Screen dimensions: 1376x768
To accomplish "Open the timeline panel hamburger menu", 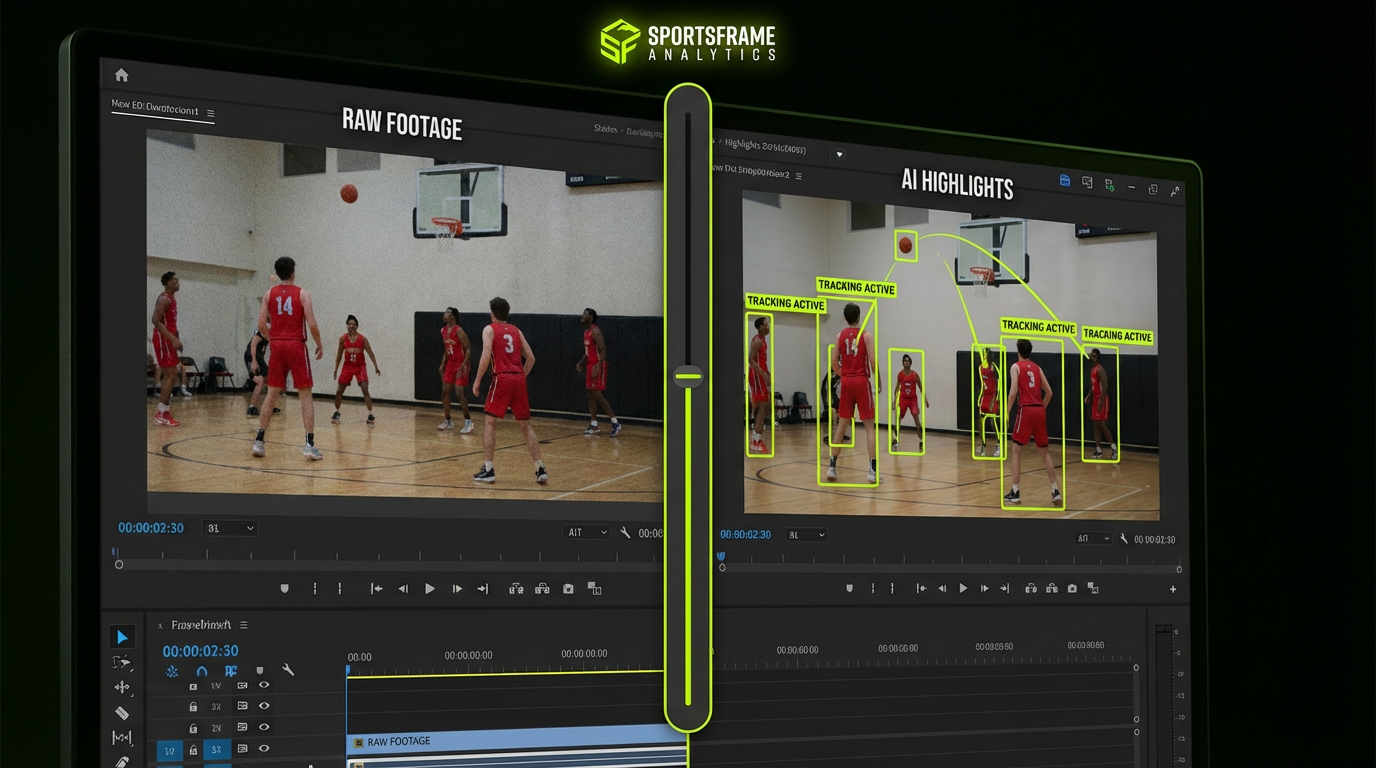I will [x=243, y=625].
